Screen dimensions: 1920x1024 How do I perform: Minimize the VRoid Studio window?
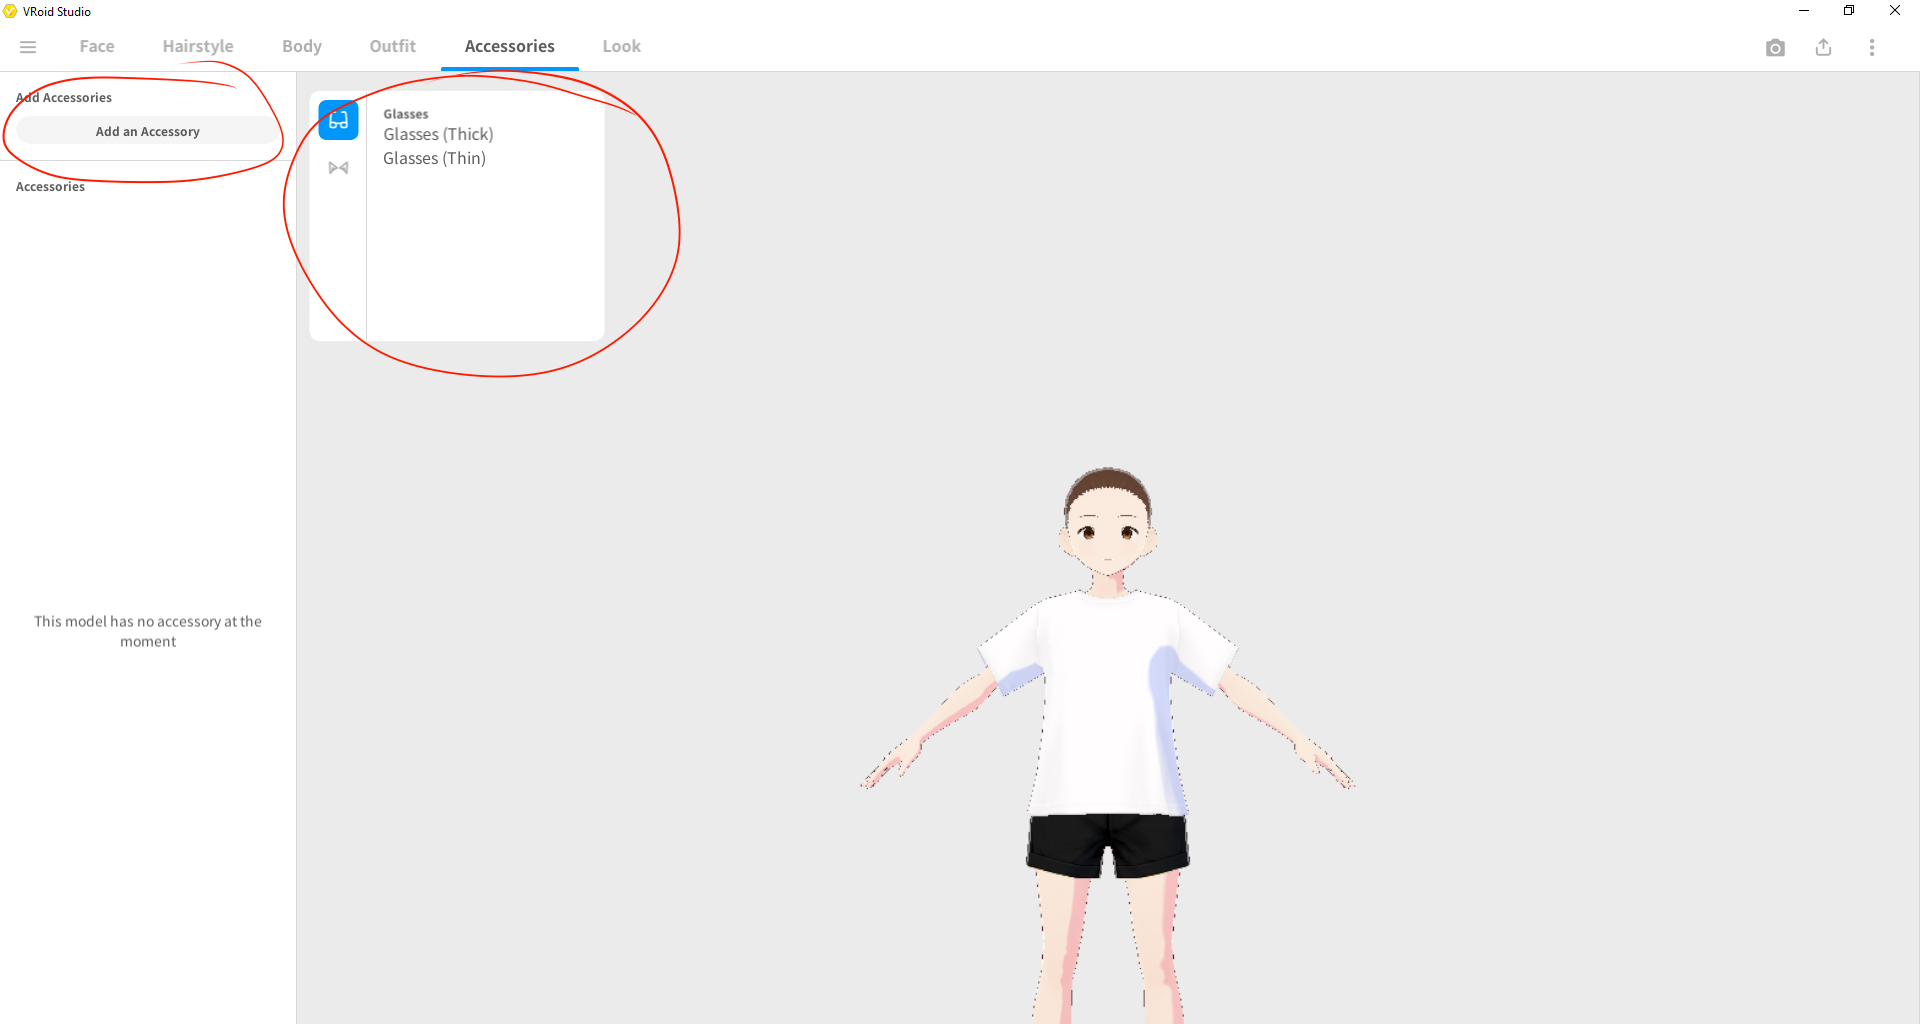click(x=1804, y=11)
